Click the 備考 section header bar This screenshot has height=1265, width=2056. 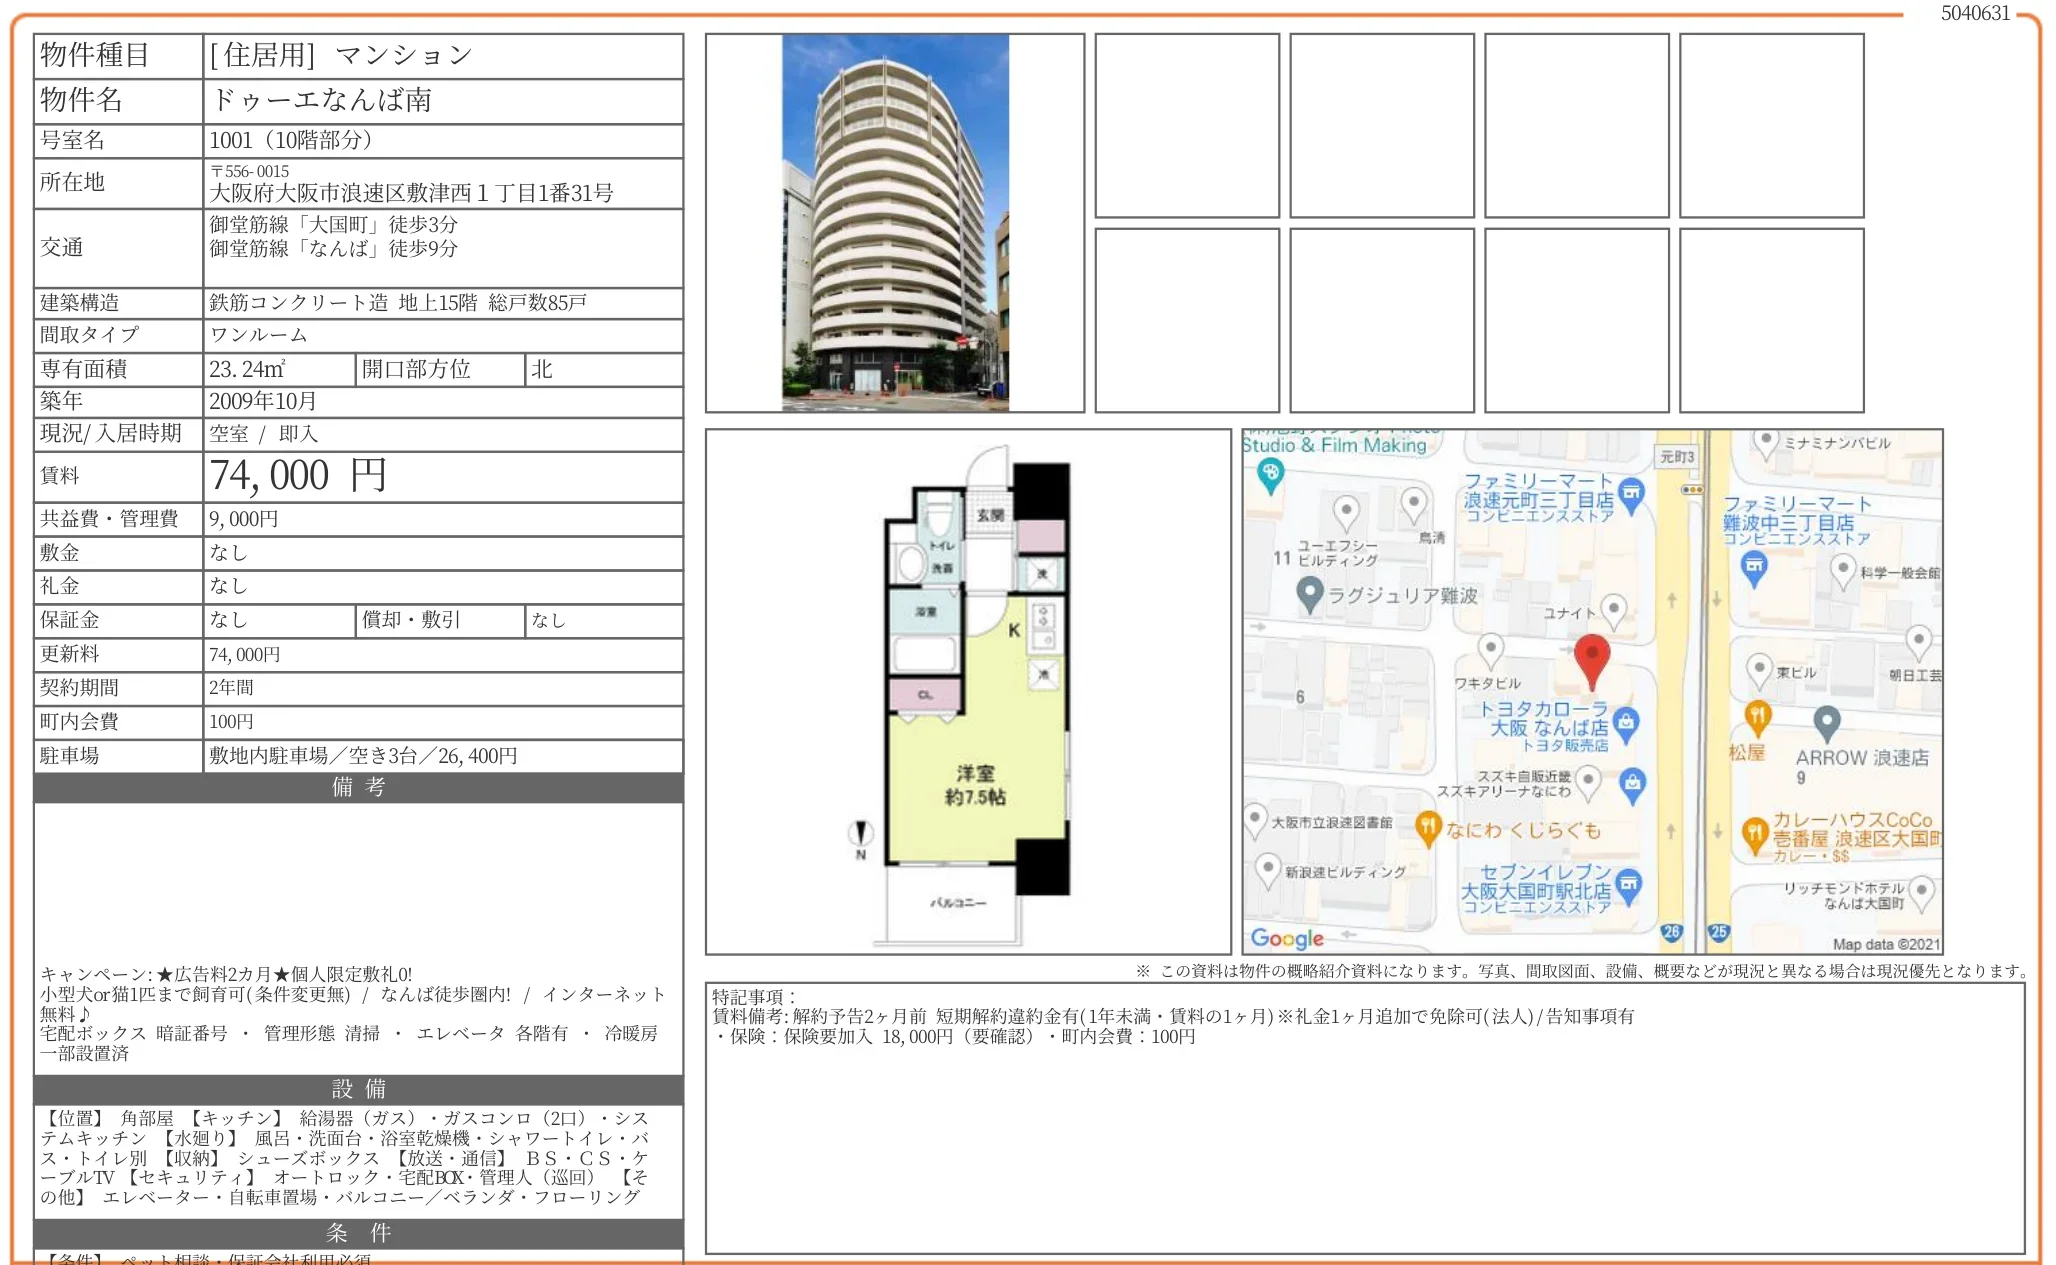358,787
